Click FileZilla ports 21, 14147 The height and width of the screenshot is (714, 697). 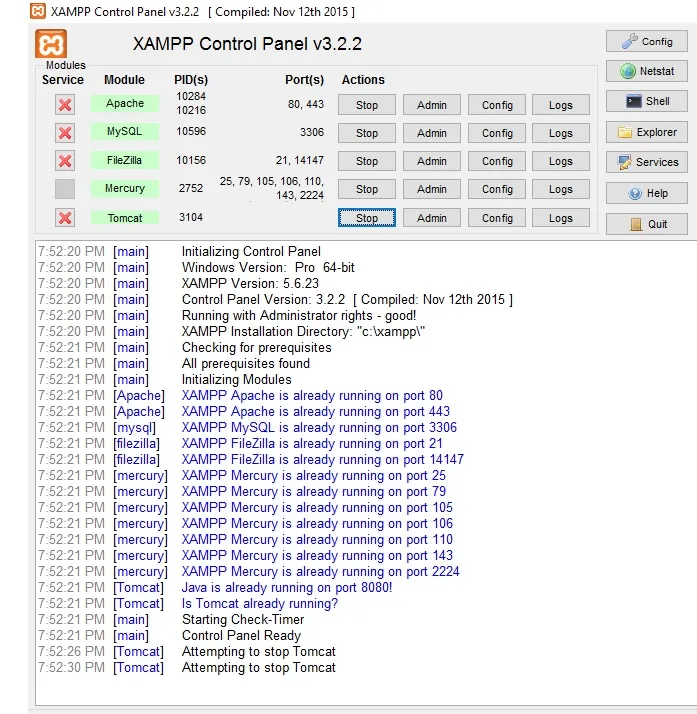point(300,160)
